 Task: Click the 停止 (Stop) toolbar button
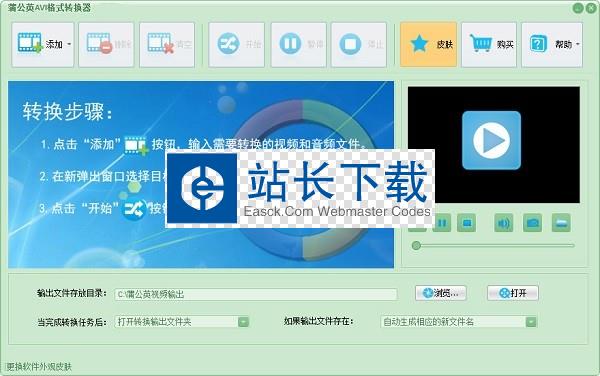359,44
